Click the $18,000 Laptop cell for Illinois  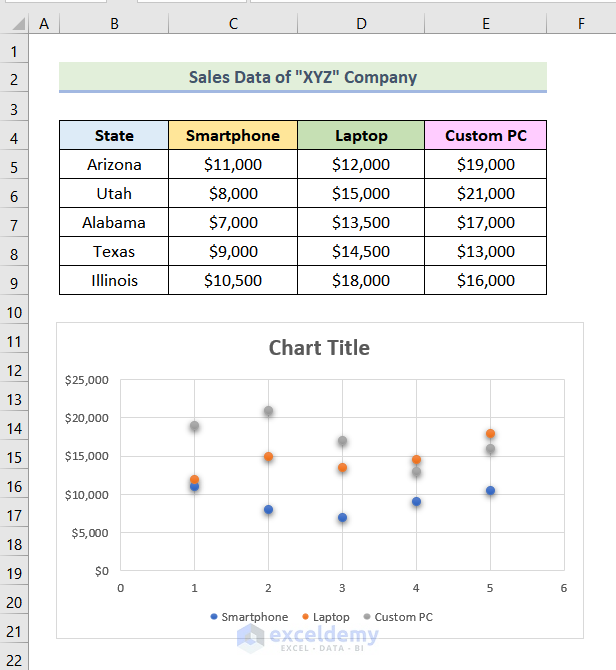pos(361,281)
